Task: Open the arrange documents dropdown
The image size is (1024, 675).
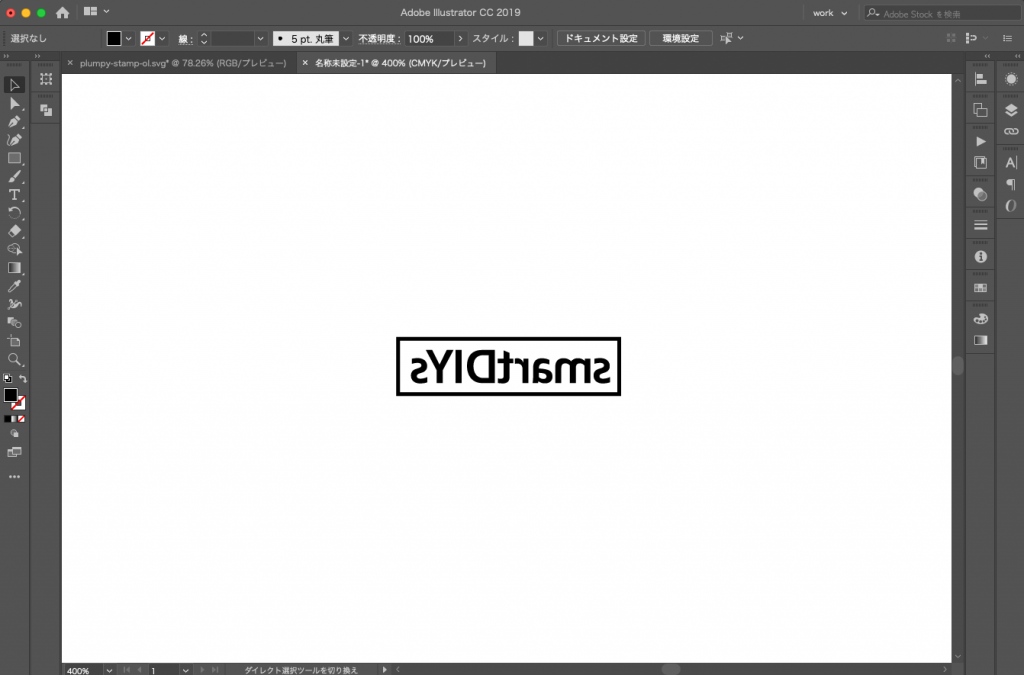Action: click(96, 12)
